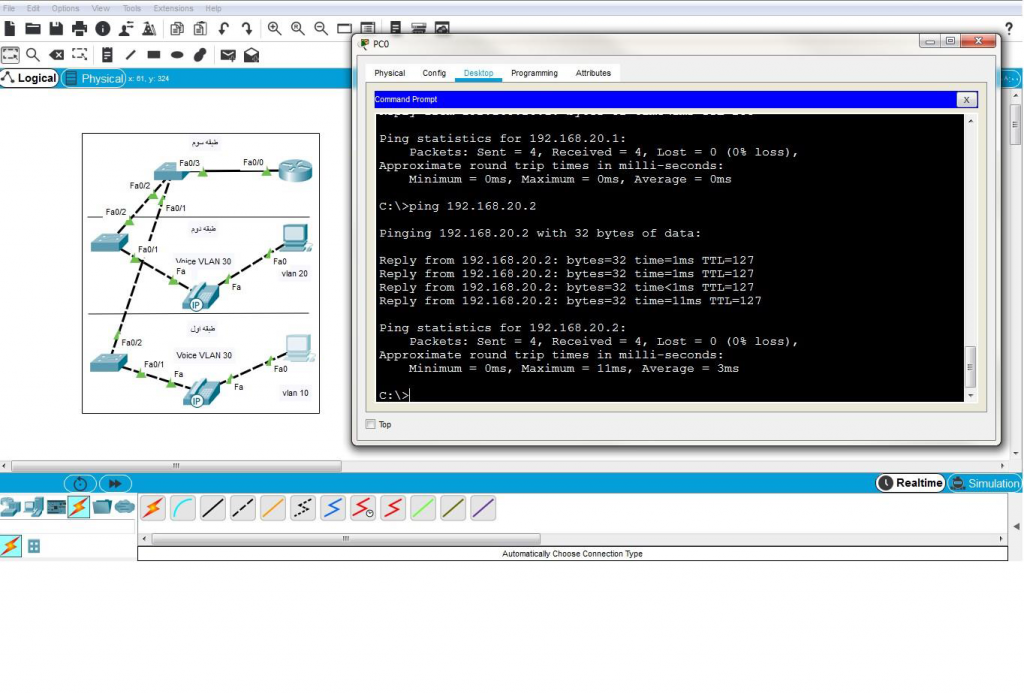Add a Complex PDU open envelope
The image size is (1024, 694).
coord(251,55)
